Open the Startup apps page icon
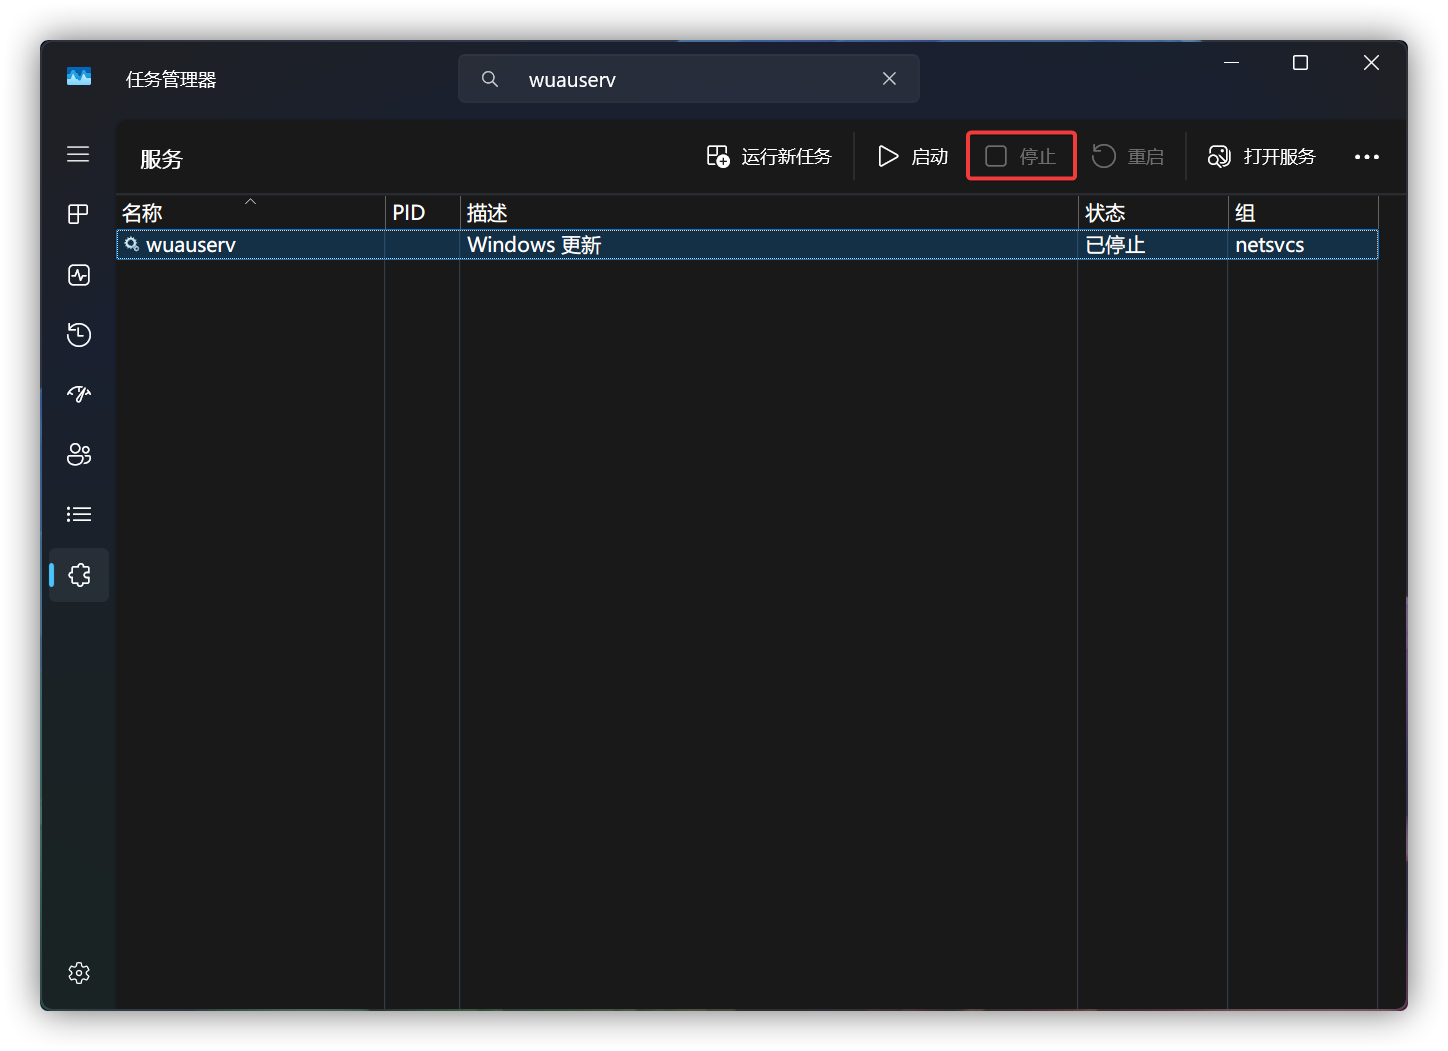The width and height of the screenshot is (1448, 1051). tap(78, 394)
